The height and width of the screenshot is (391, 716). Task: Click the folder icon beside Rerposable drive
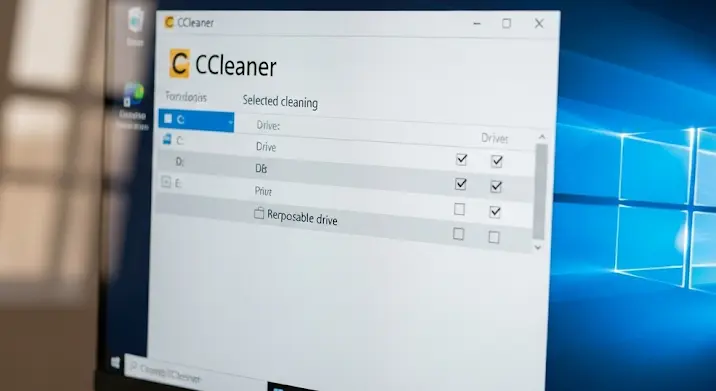click(259, 213)
